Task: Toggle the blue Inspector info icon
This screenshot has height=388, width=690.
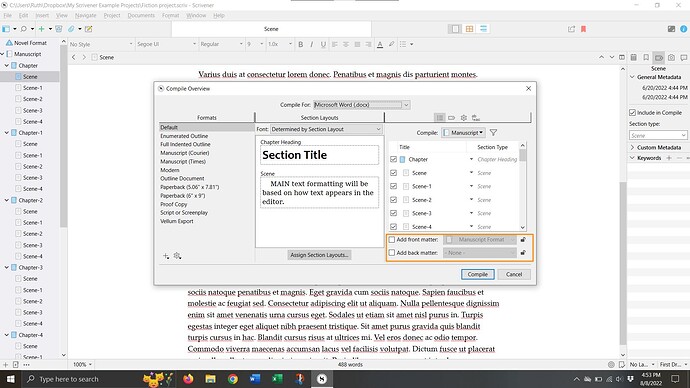Action: [683, 29]
